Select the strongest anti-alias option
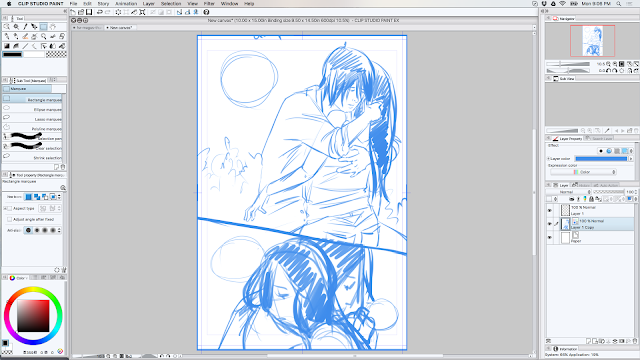The height and width of the screenshot is (360, 640). [x=53, y=230]
